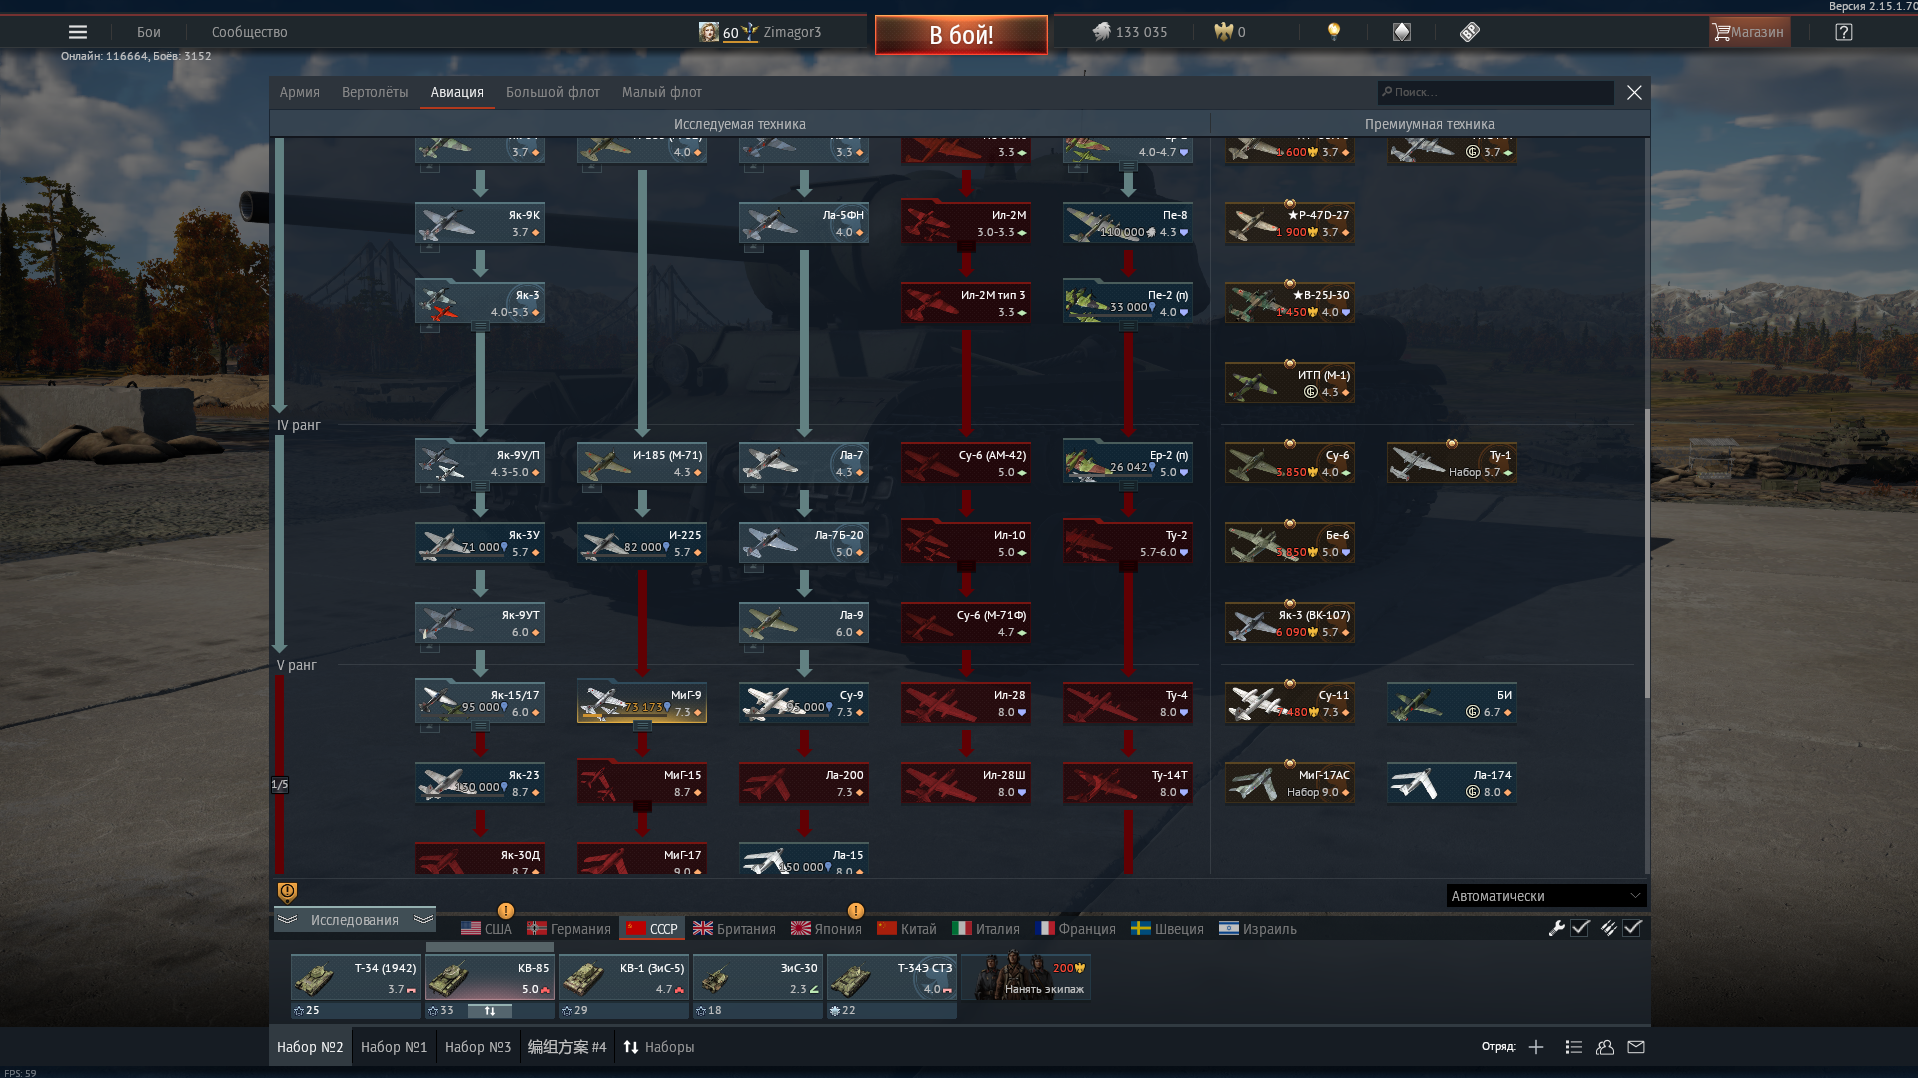Select the США nation tab

tap(486, 929)
